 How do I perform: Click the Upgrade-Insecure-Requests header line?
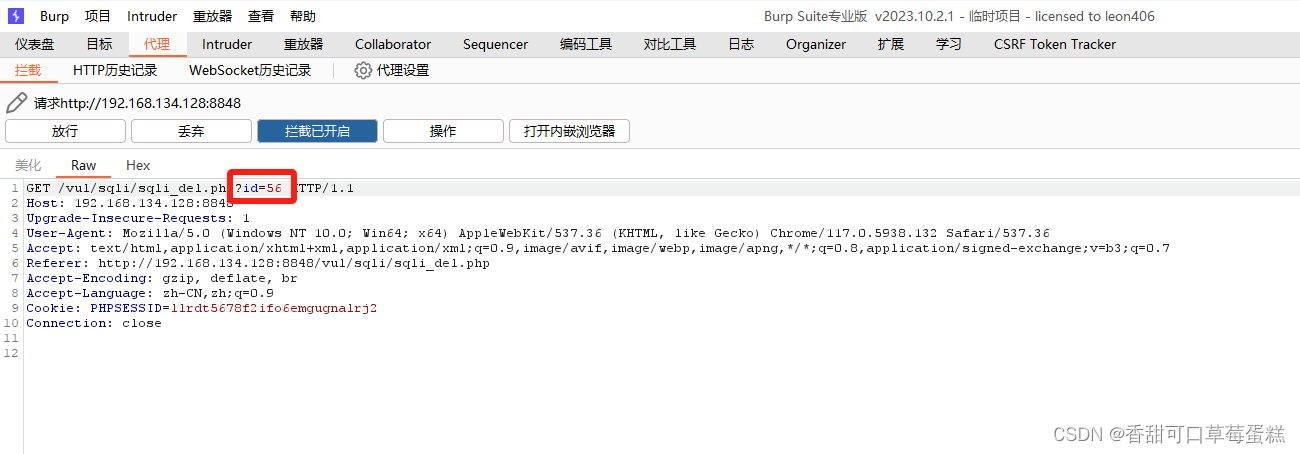click(x=138, y=218)
